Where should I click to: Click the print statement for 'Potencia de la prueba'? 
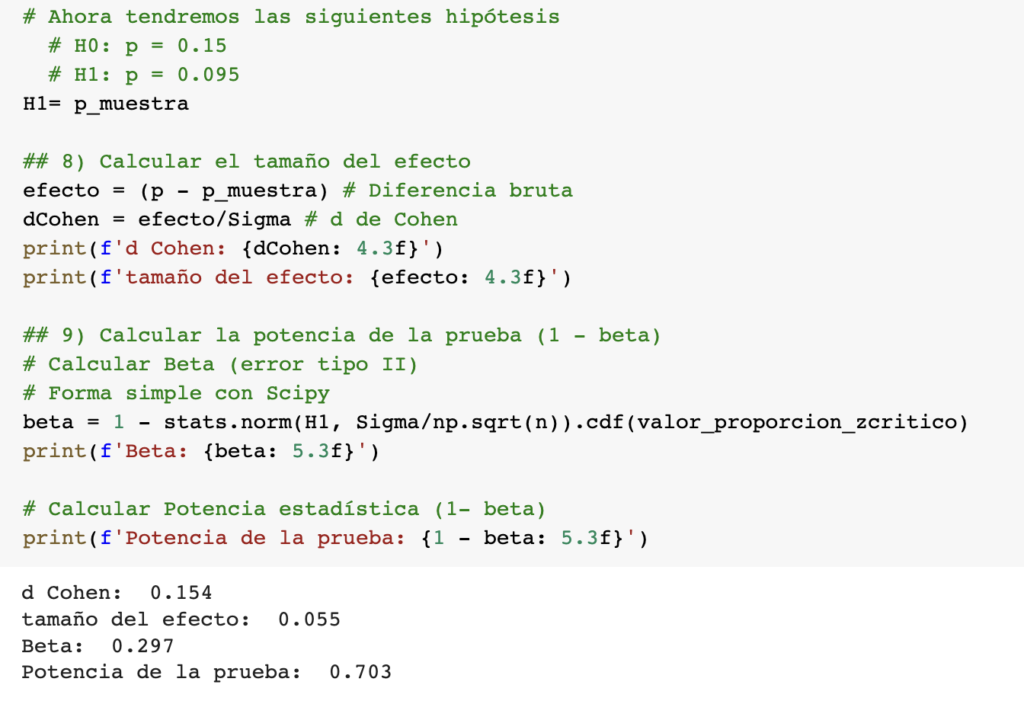click(x=335, y=539)
